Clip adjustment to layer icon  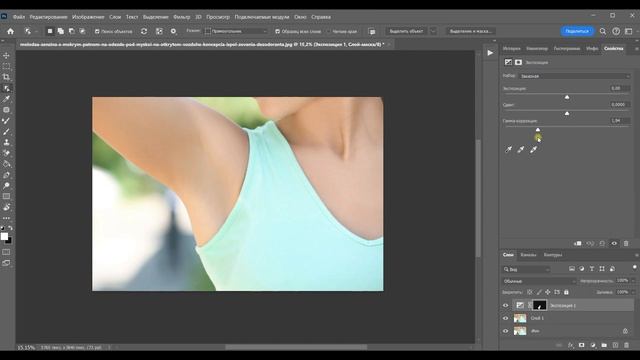(x=578, y=244)
